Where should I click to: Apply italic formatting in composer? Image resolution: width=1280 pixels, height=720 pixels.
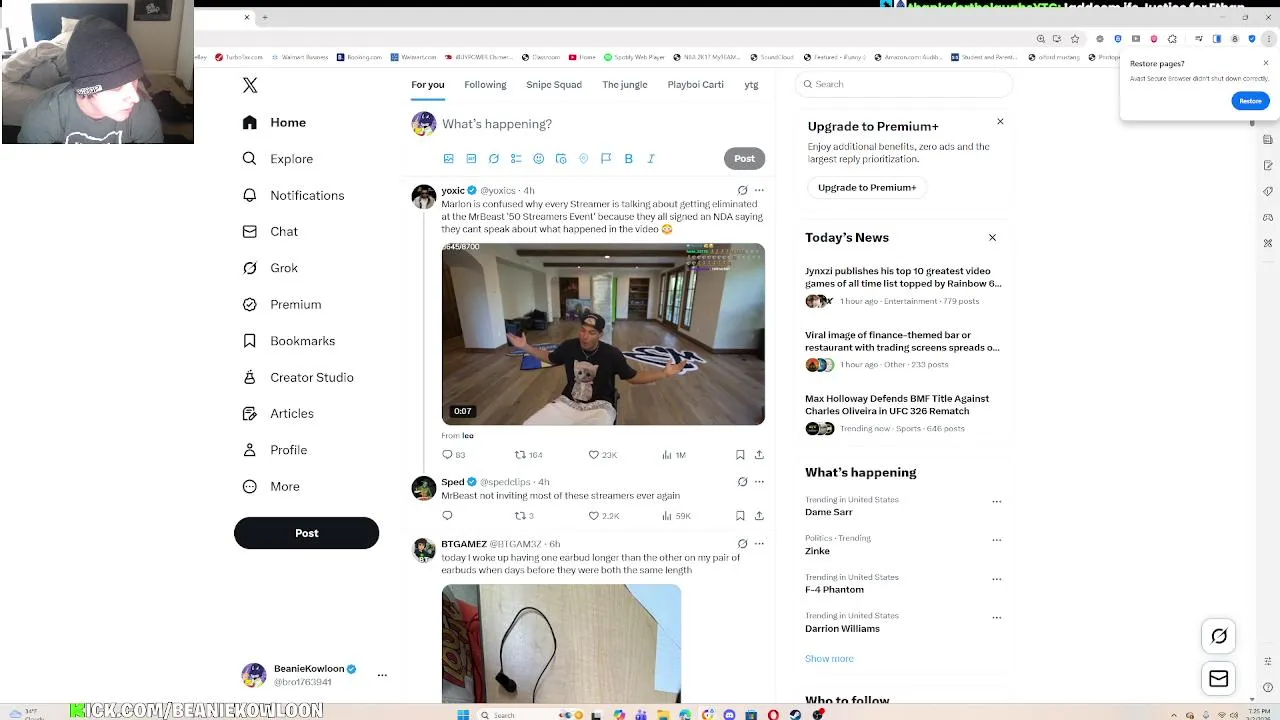click(651, 159)
